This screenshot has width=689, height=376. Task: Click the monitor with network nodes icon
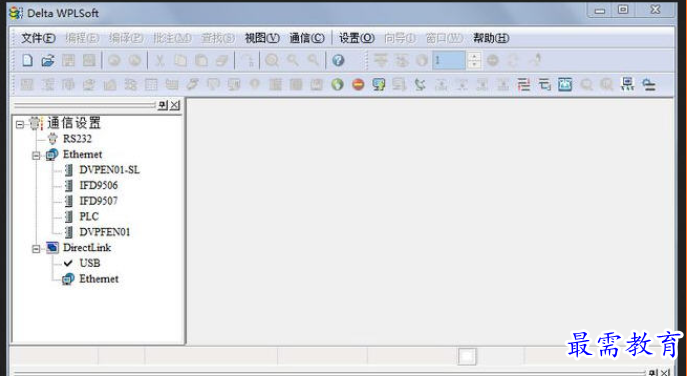click(x=627, y=83)
